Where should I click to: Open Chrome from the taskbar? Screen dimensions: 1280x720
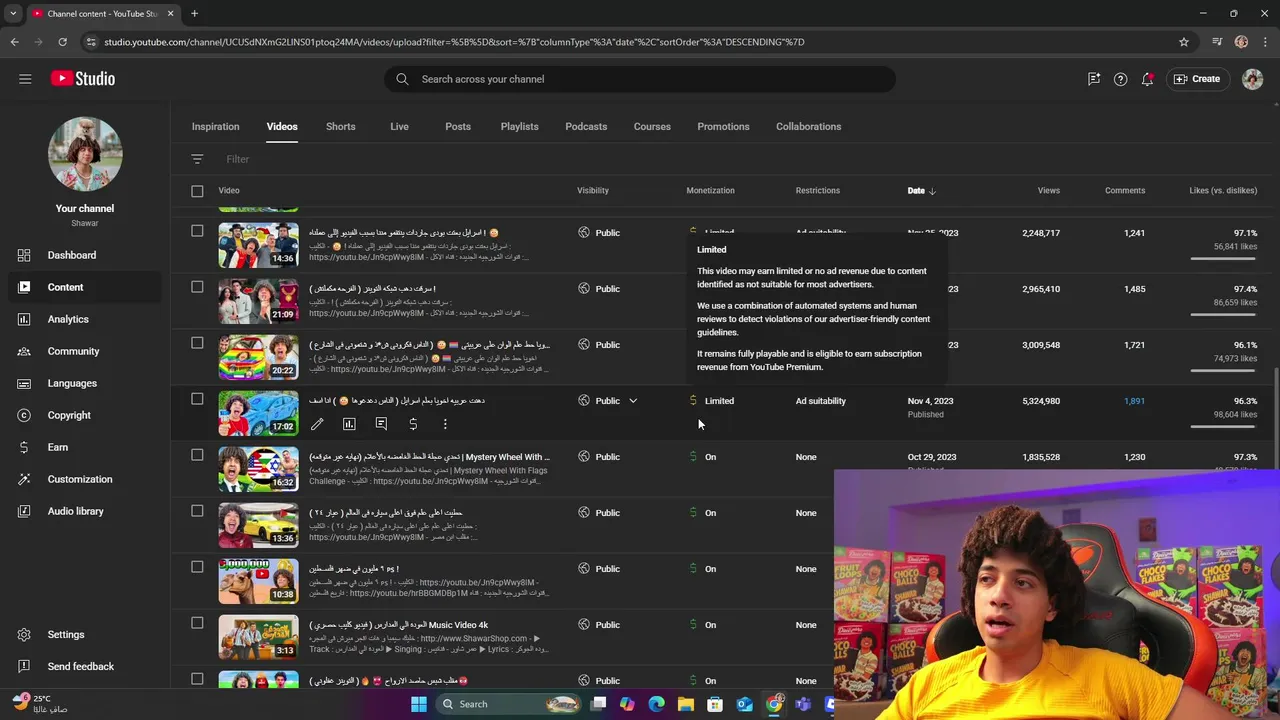pyautogui.click(x=774, y=704)
